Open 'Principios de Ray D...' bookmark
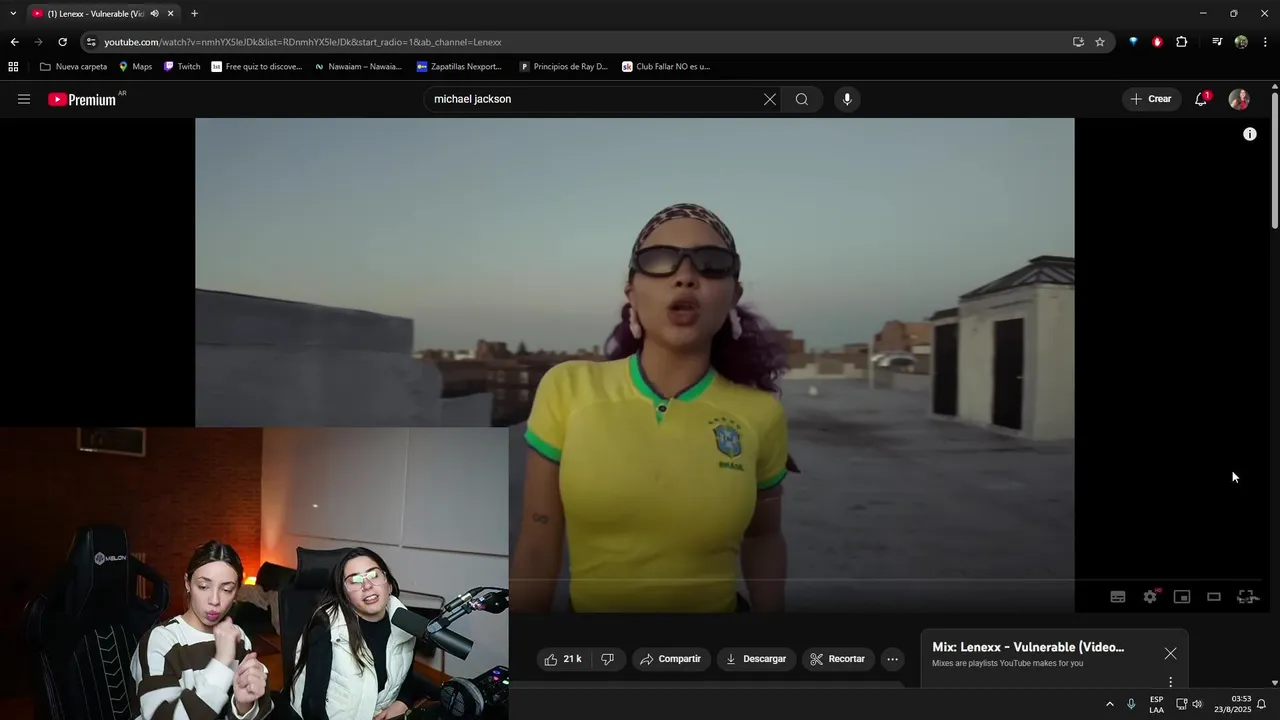 click(563, 67)
